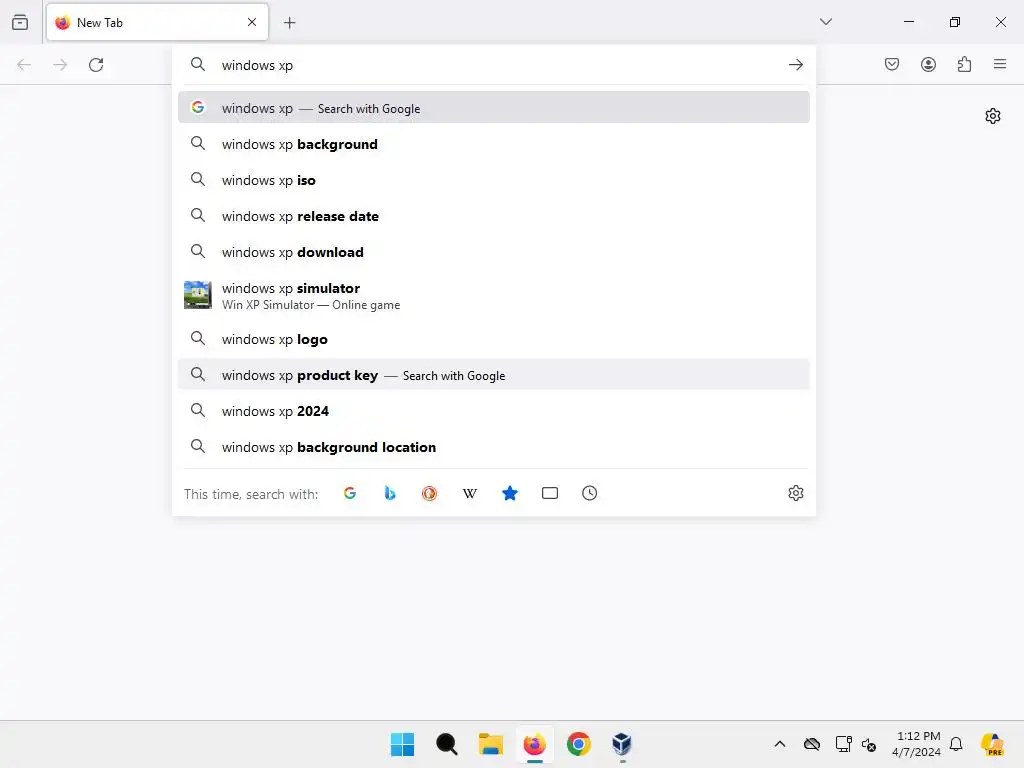Open Windows taskbar Search
The width and height of the screenshot is (1024, 768).
point(447,744)
